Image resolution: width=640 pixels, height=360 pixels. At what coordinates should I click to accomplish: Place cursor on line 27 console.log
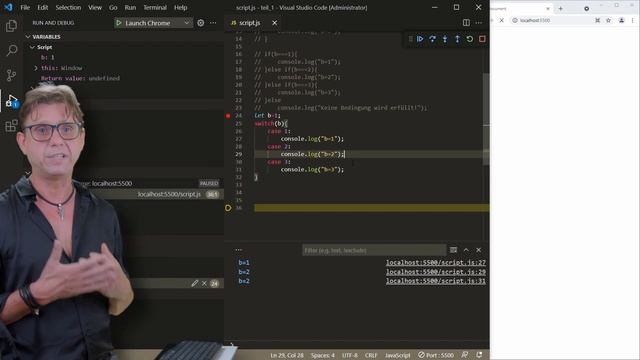(x=312, y=139)
